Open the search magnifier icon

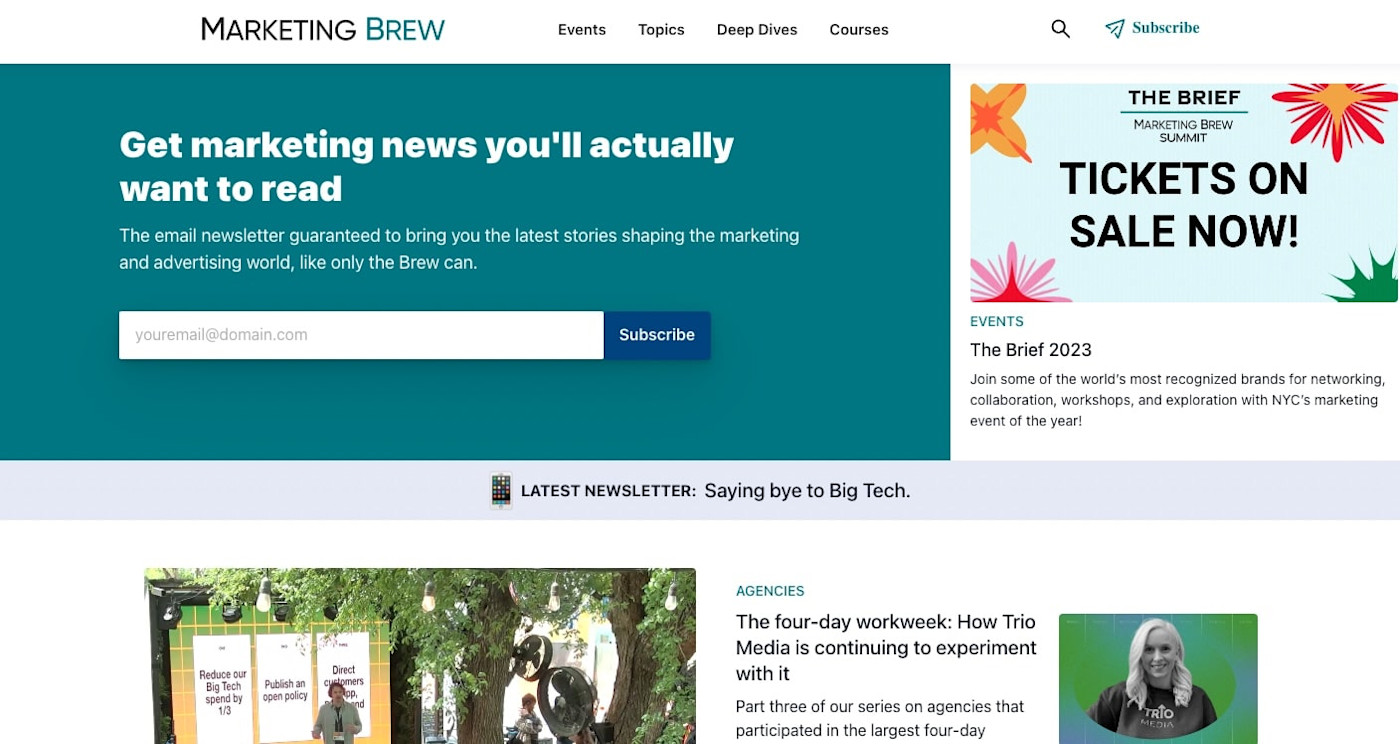(1060, 29)
